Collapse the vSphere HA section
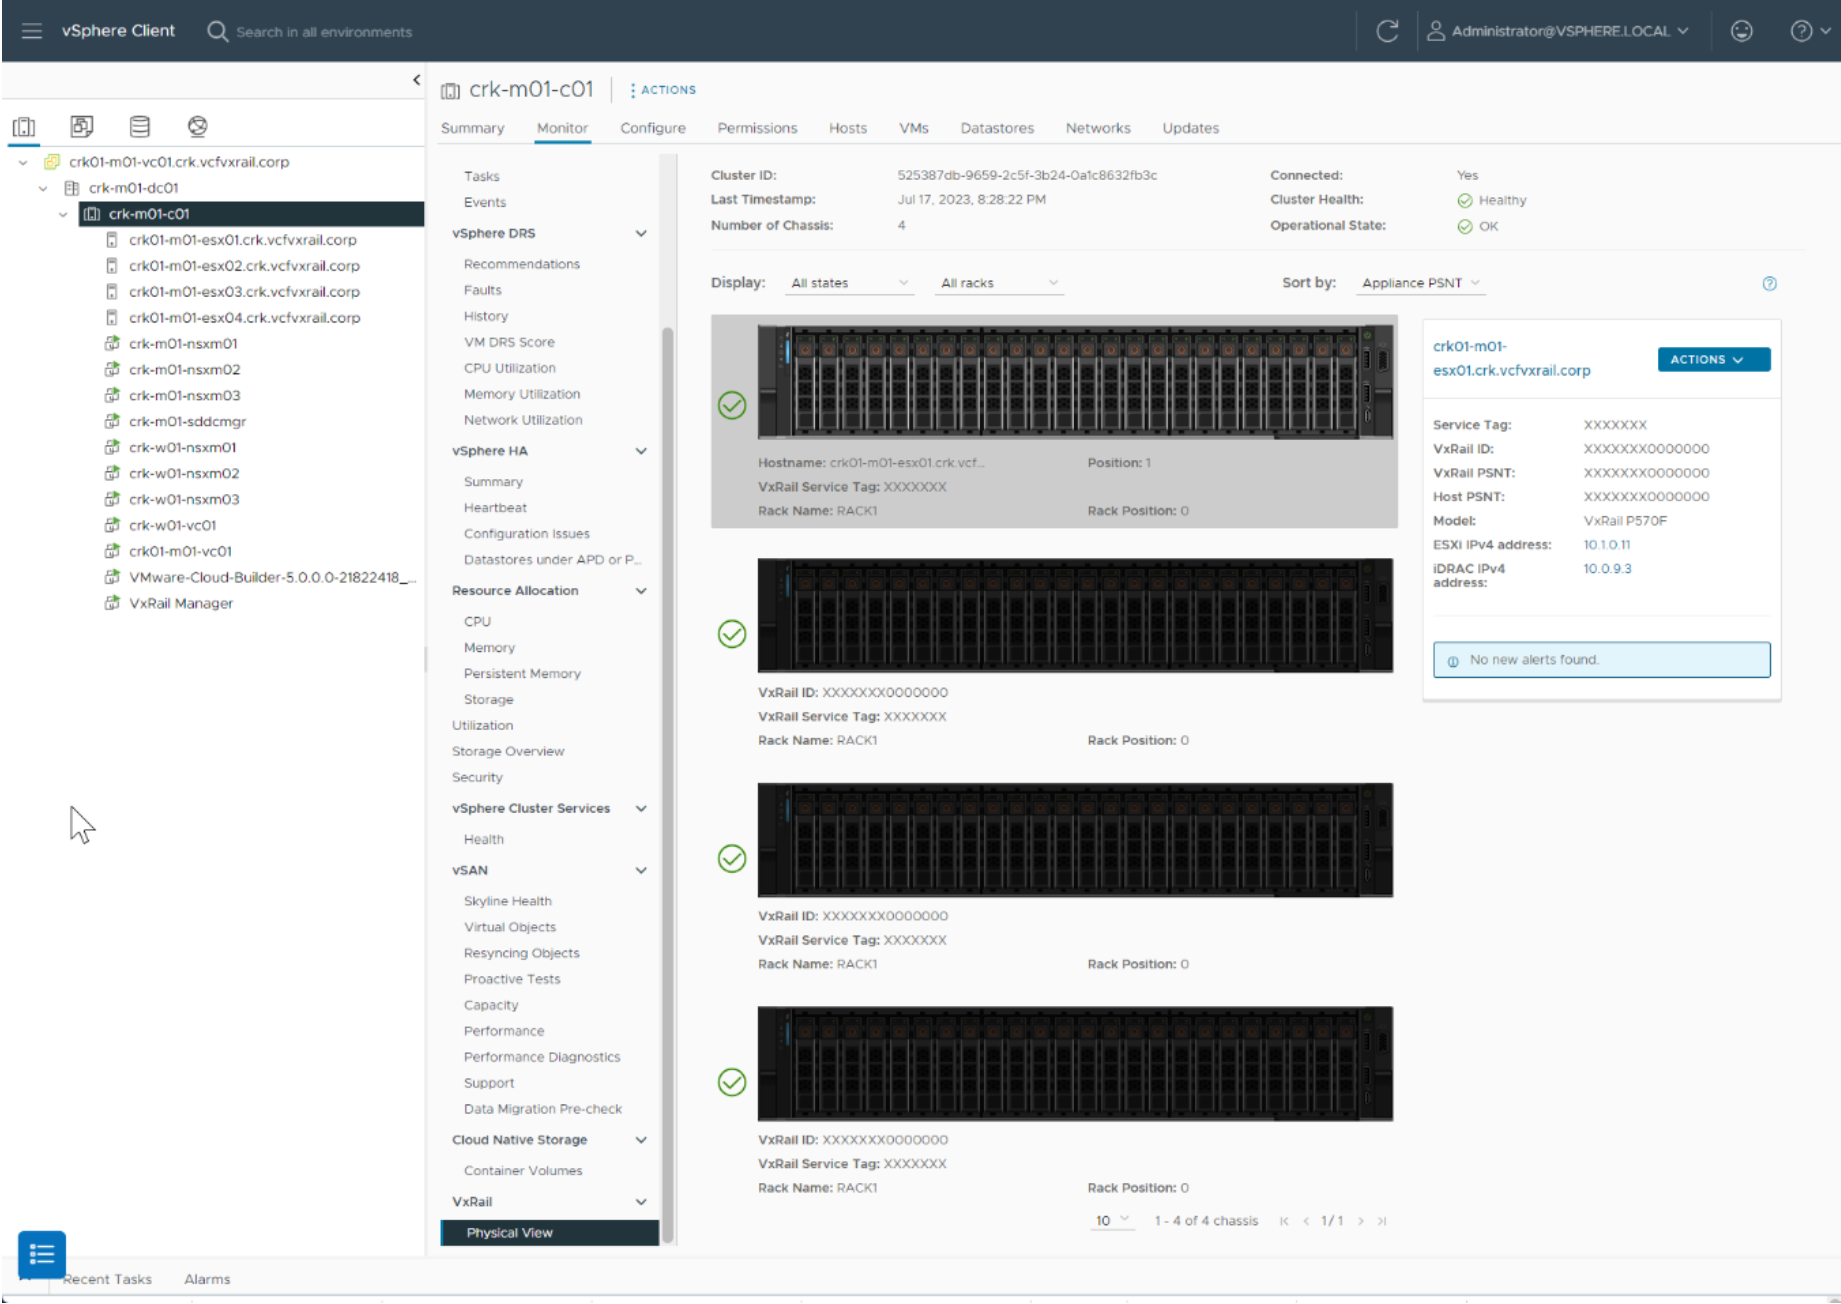Viewport: 1841px width, 1304px height. (x=641, y=451)
